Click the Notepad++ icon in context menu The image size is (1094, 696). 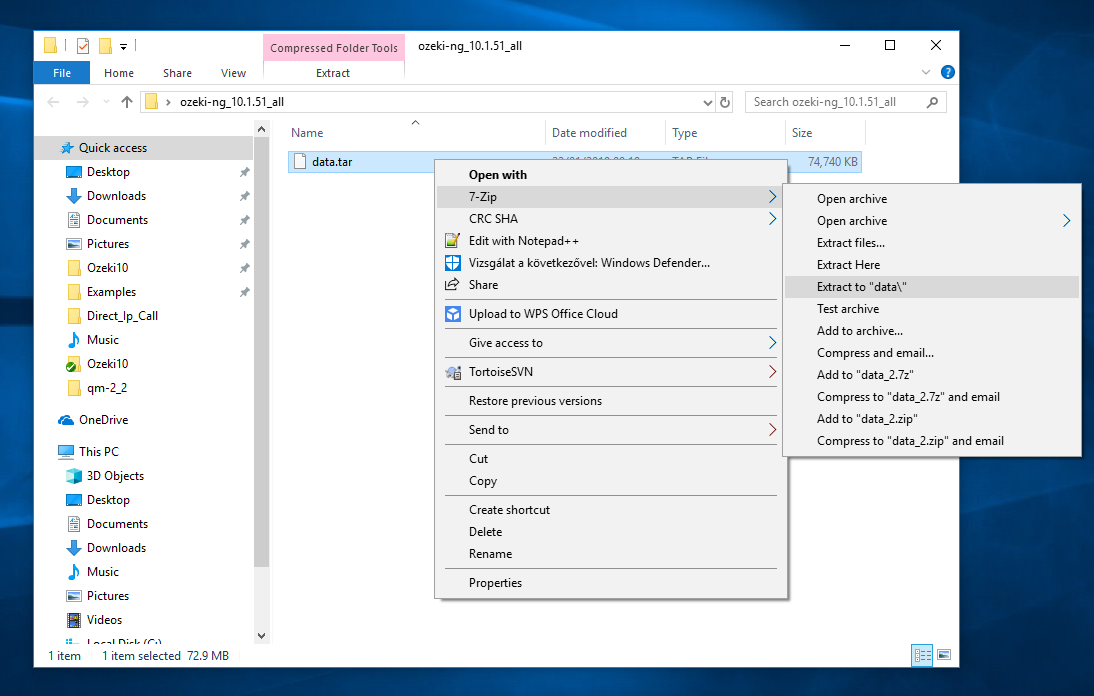tap(452, 241)
